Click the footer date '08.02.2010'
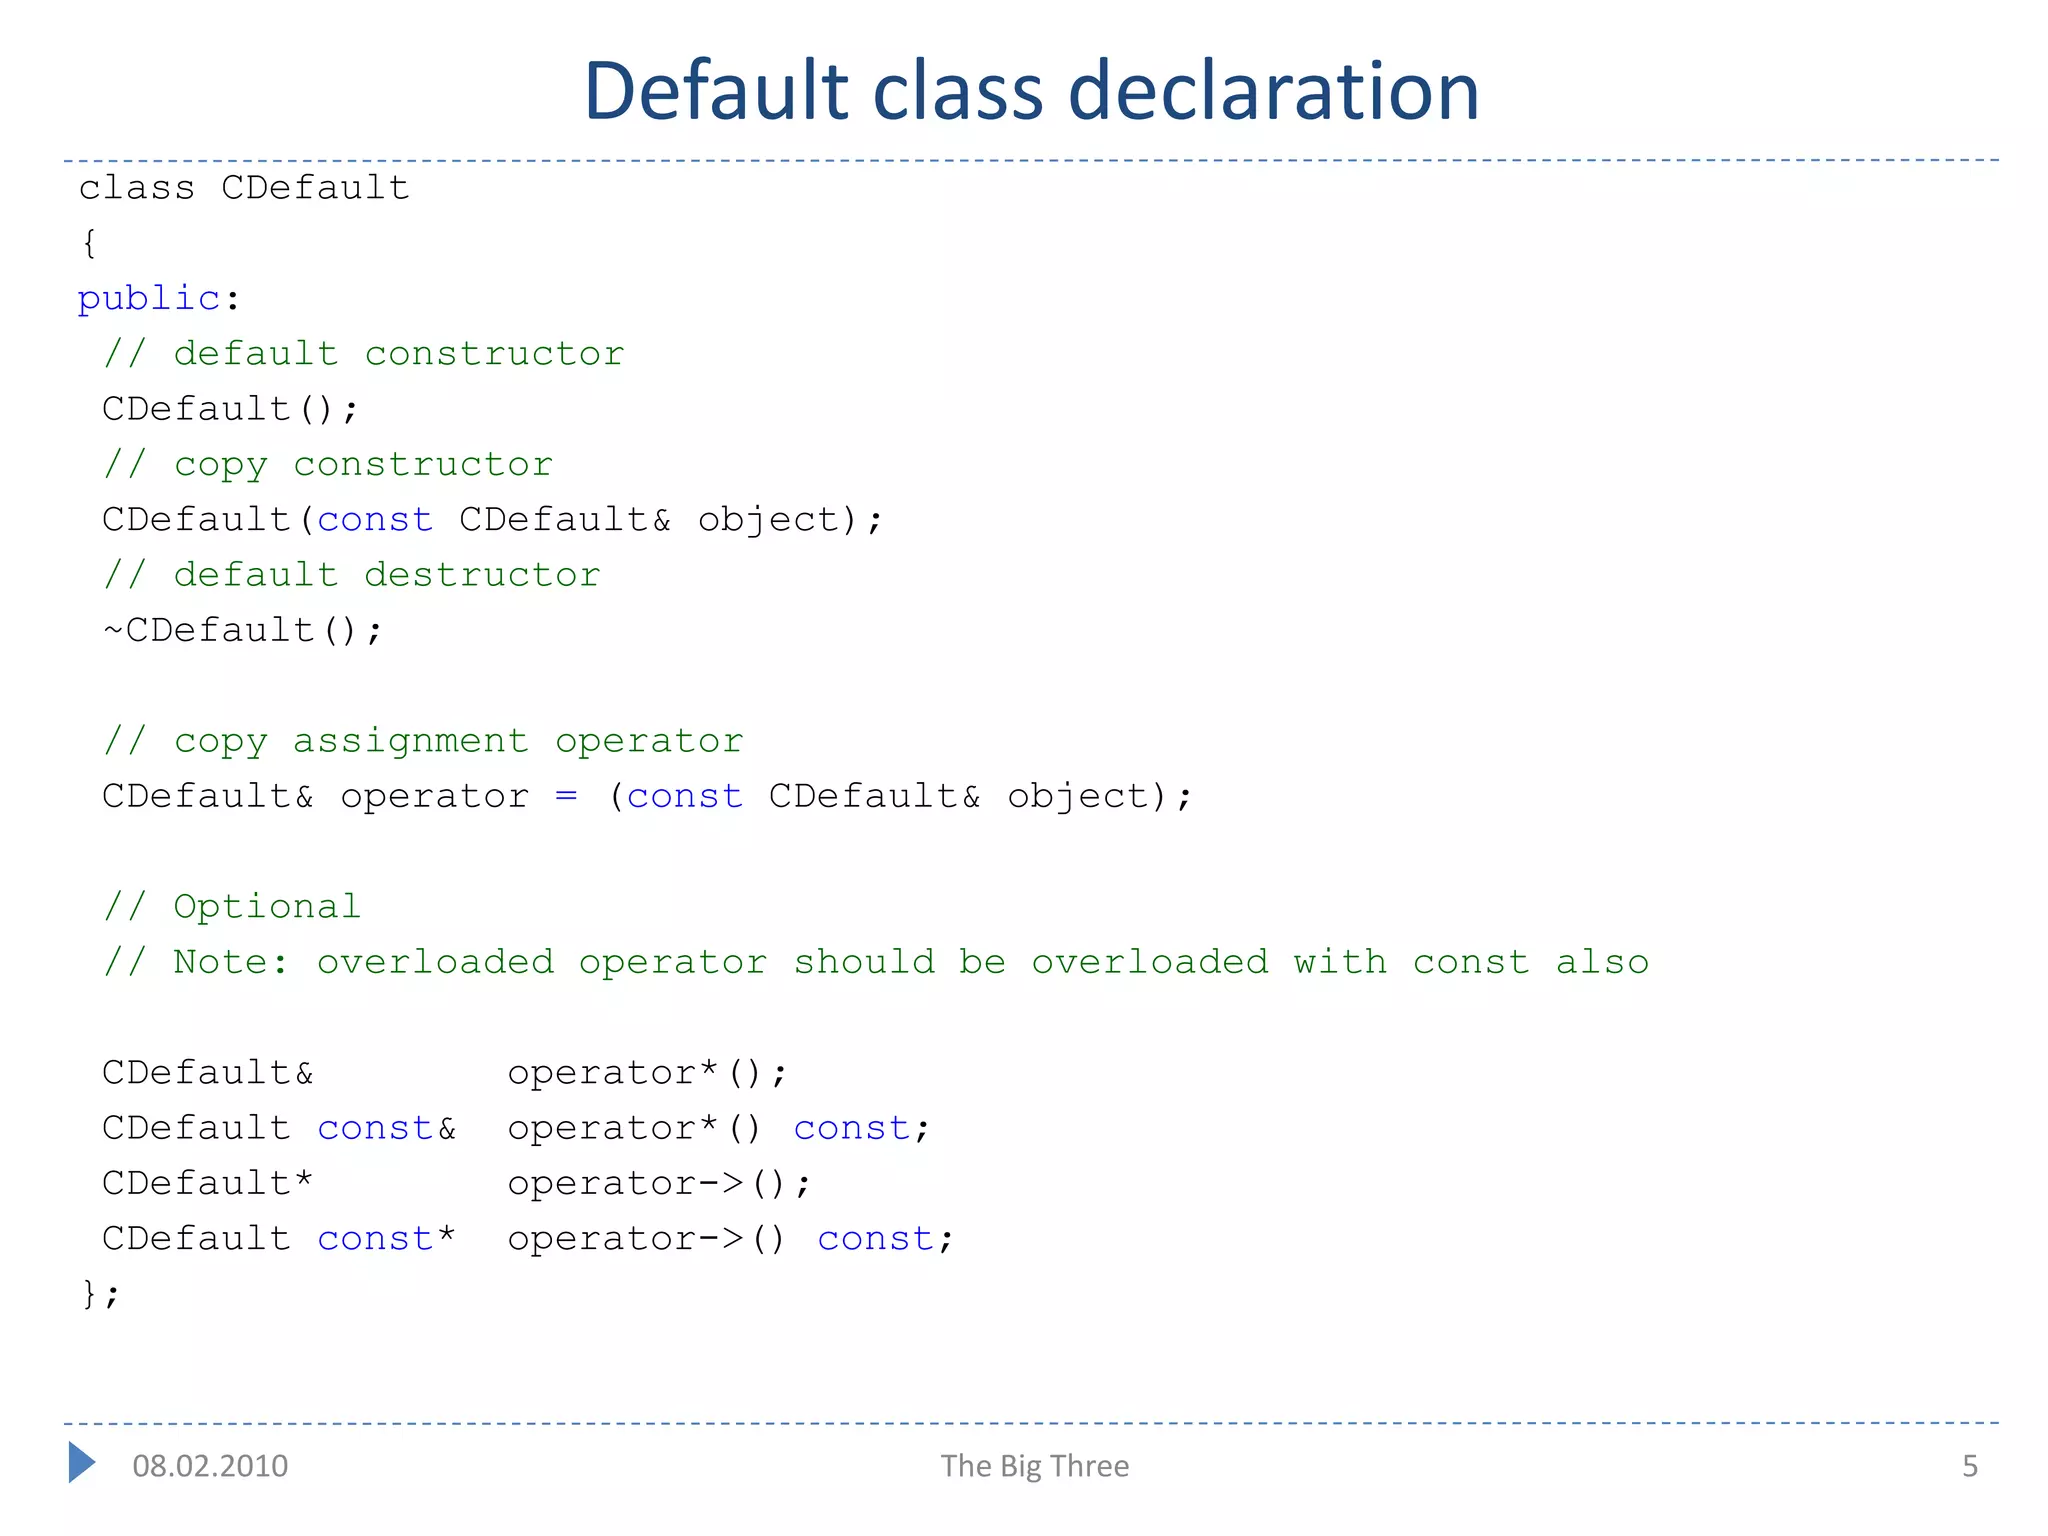The width and height of the screenshot is (2048, 1536). coord(210,1466)
